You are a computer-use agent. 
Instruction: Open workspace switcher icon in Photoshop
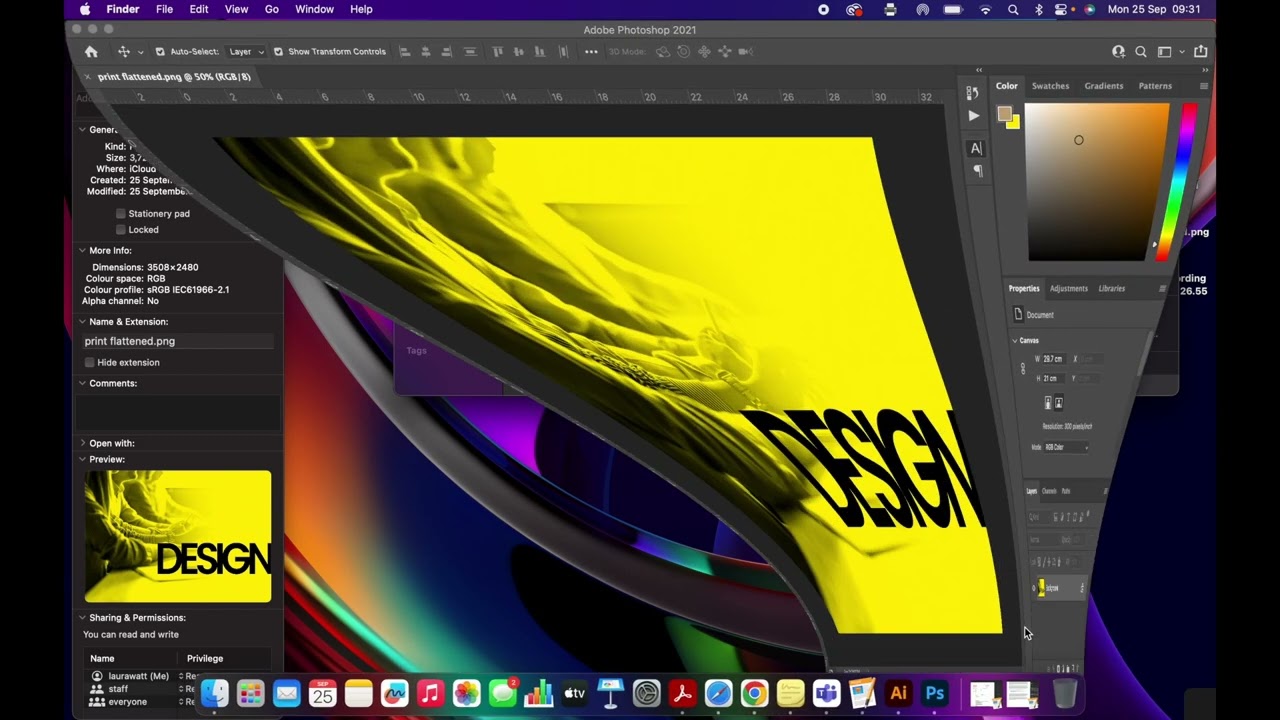coord(1165,52)
